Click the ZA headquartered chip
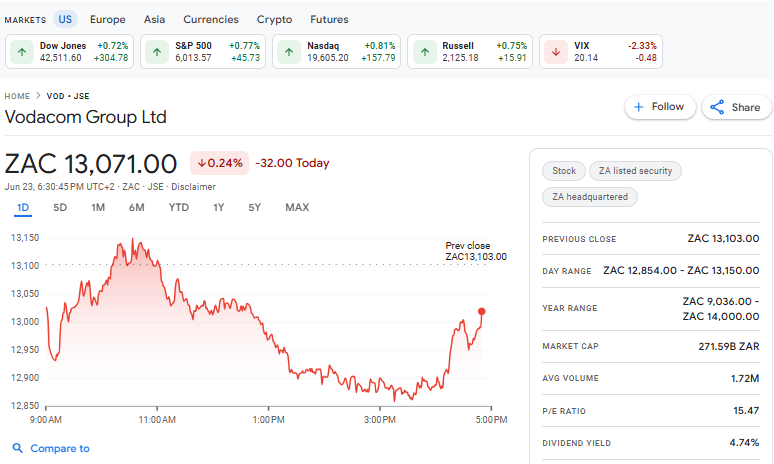The width and height of the screenshot is (774, 464). point(590,197)
